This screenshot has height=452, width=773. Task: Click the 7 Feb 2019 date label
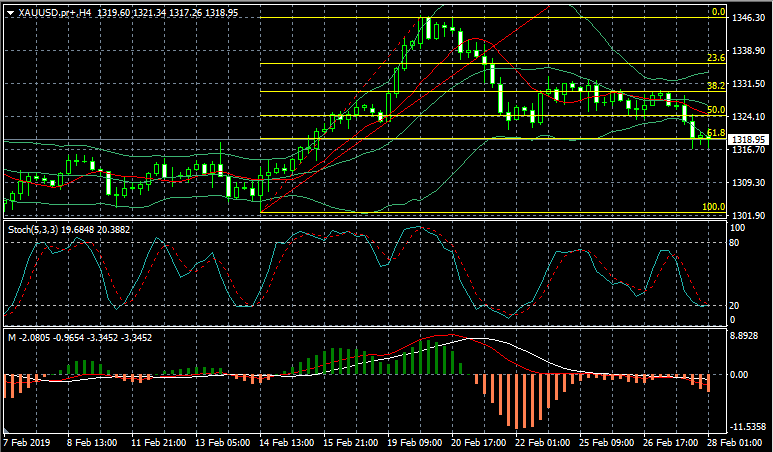click(27, 443)
